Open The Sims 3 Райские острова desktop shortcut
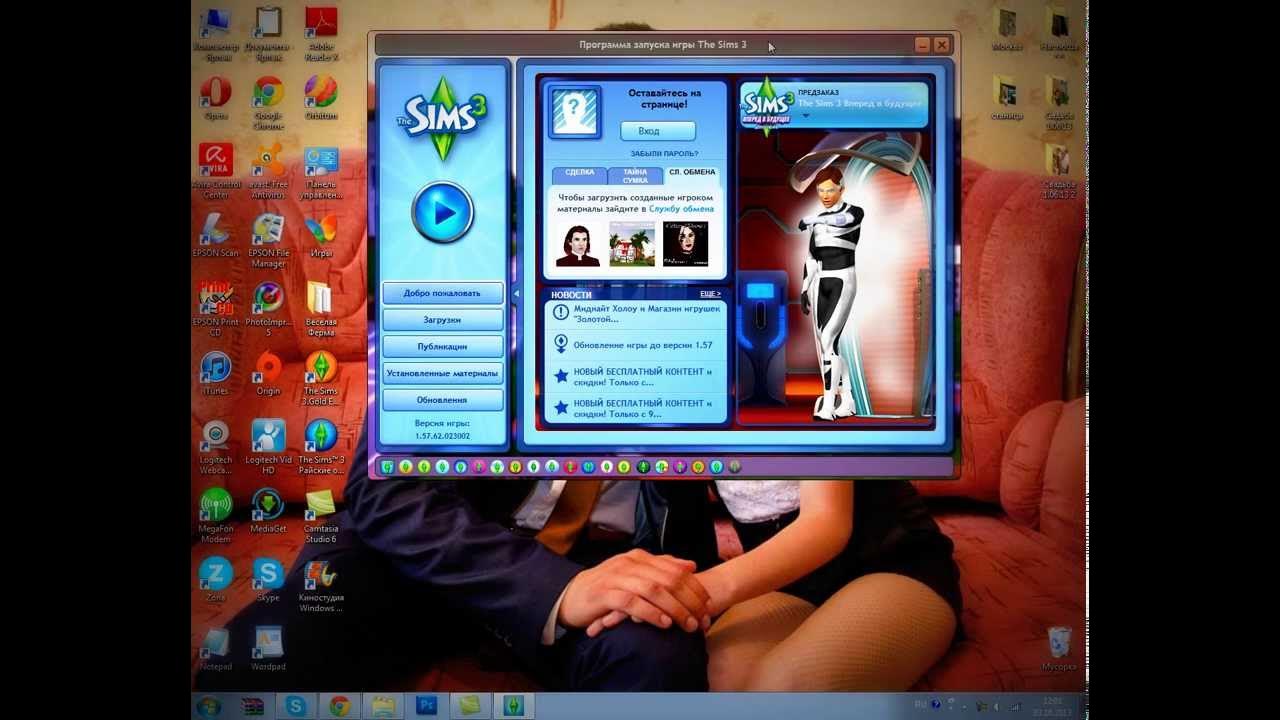This screenshot has height=720, width=1280. point(321,446)
